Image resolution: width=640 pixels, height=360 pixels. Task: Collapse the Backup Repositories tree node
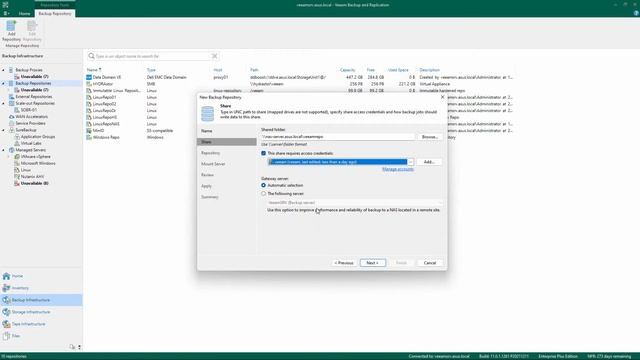pyautogui.click(x=4, y=83)
